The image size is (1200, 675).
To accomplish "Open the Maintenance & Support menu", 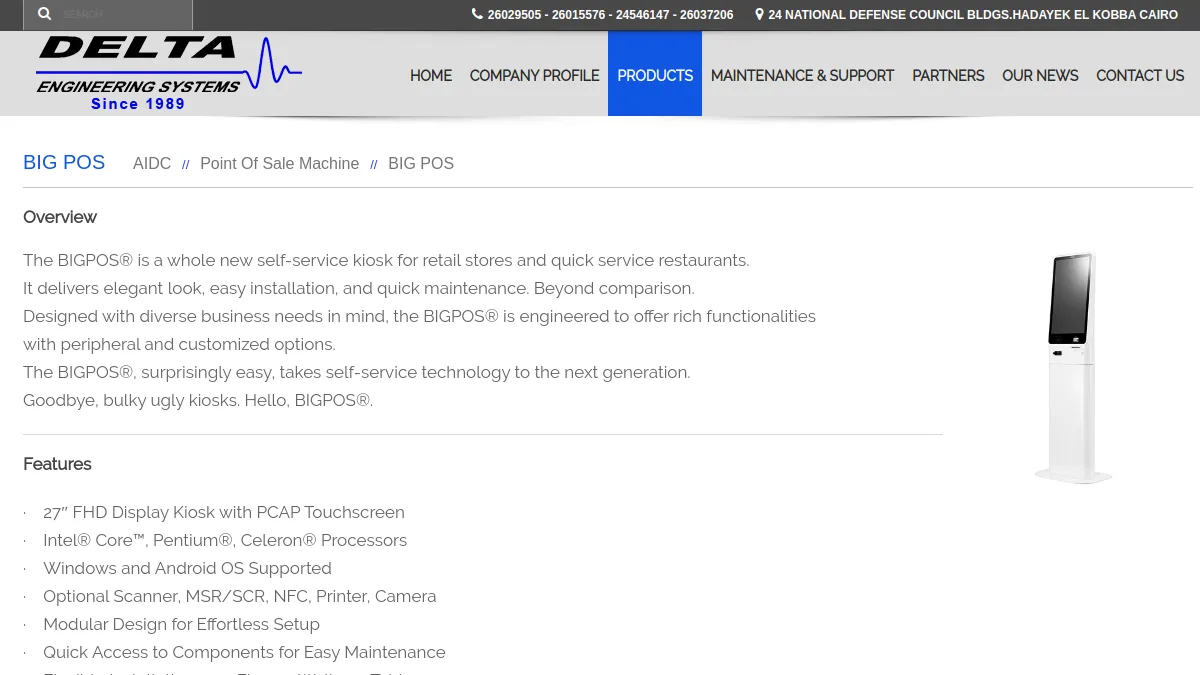I will pos(802,75).
